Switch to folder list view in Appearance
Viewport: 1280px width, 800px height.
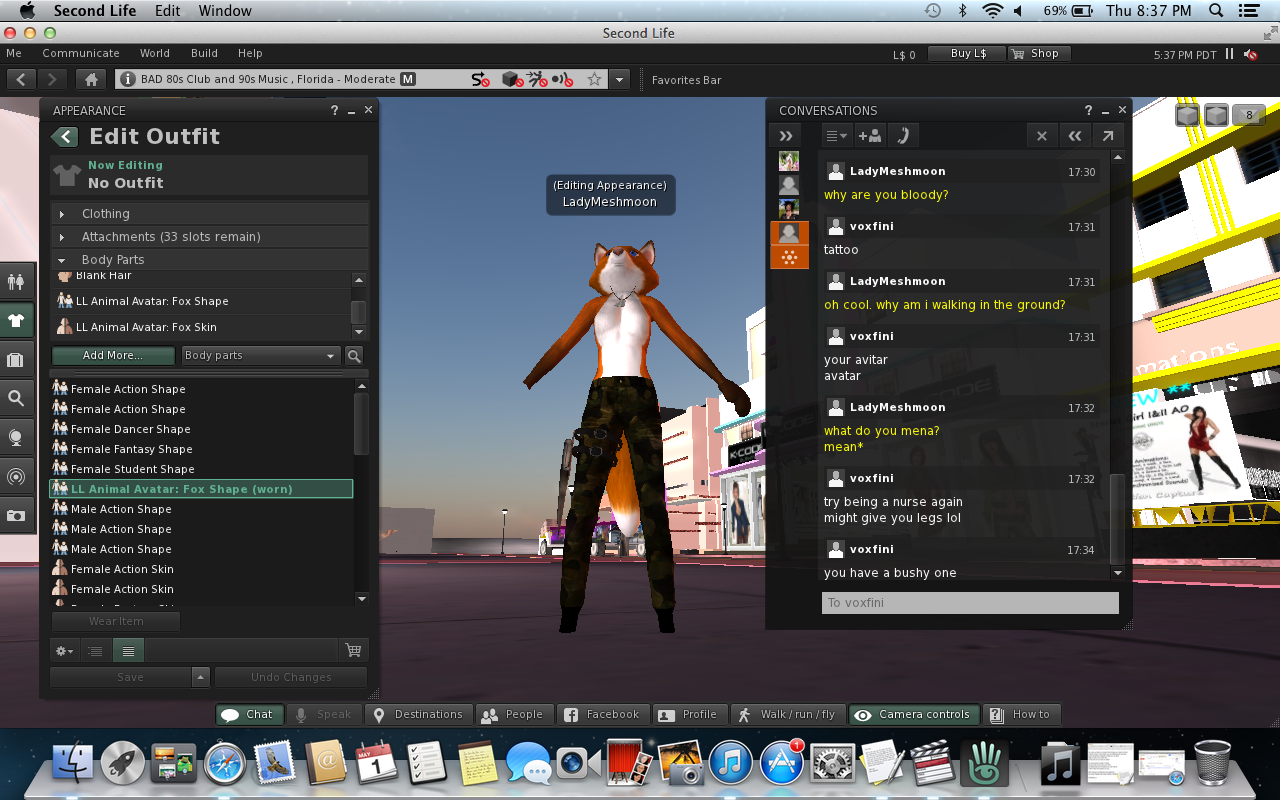click(x=95, y=651)
